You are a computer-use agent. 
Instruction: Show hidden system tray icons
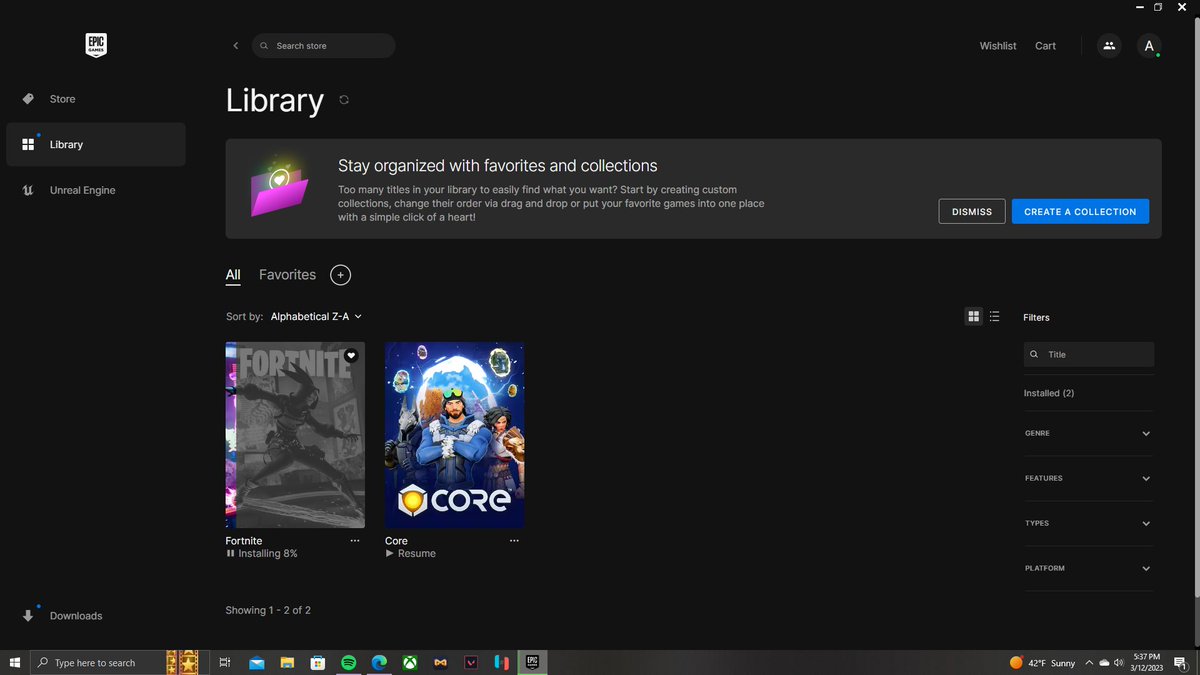point(1090,663)
